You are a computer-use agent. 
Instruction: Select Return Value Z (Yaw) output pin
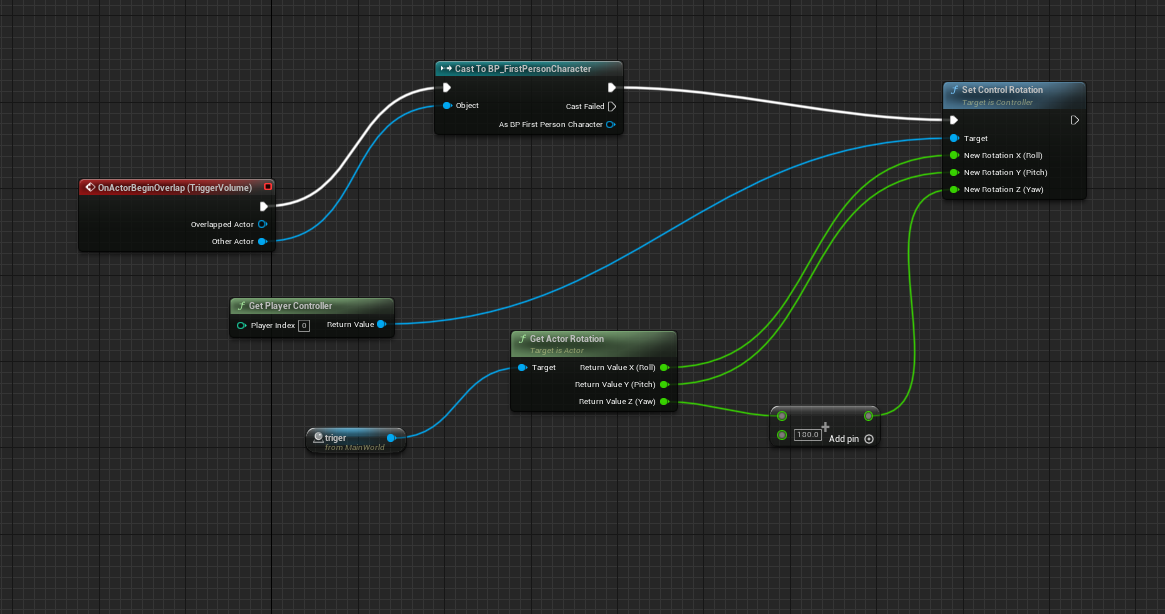point(664,401)
